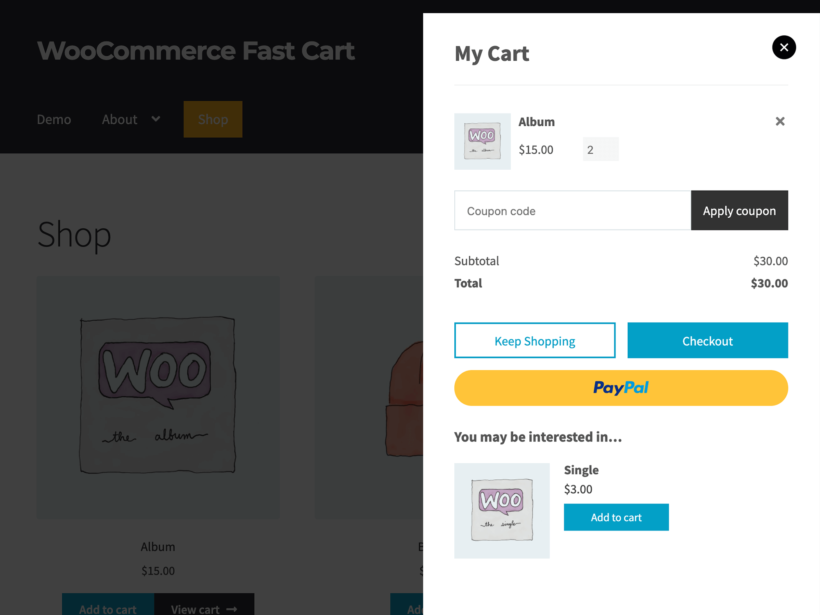Remove the Album item from cart
The image size is (820, 615).
click(780, 121)
